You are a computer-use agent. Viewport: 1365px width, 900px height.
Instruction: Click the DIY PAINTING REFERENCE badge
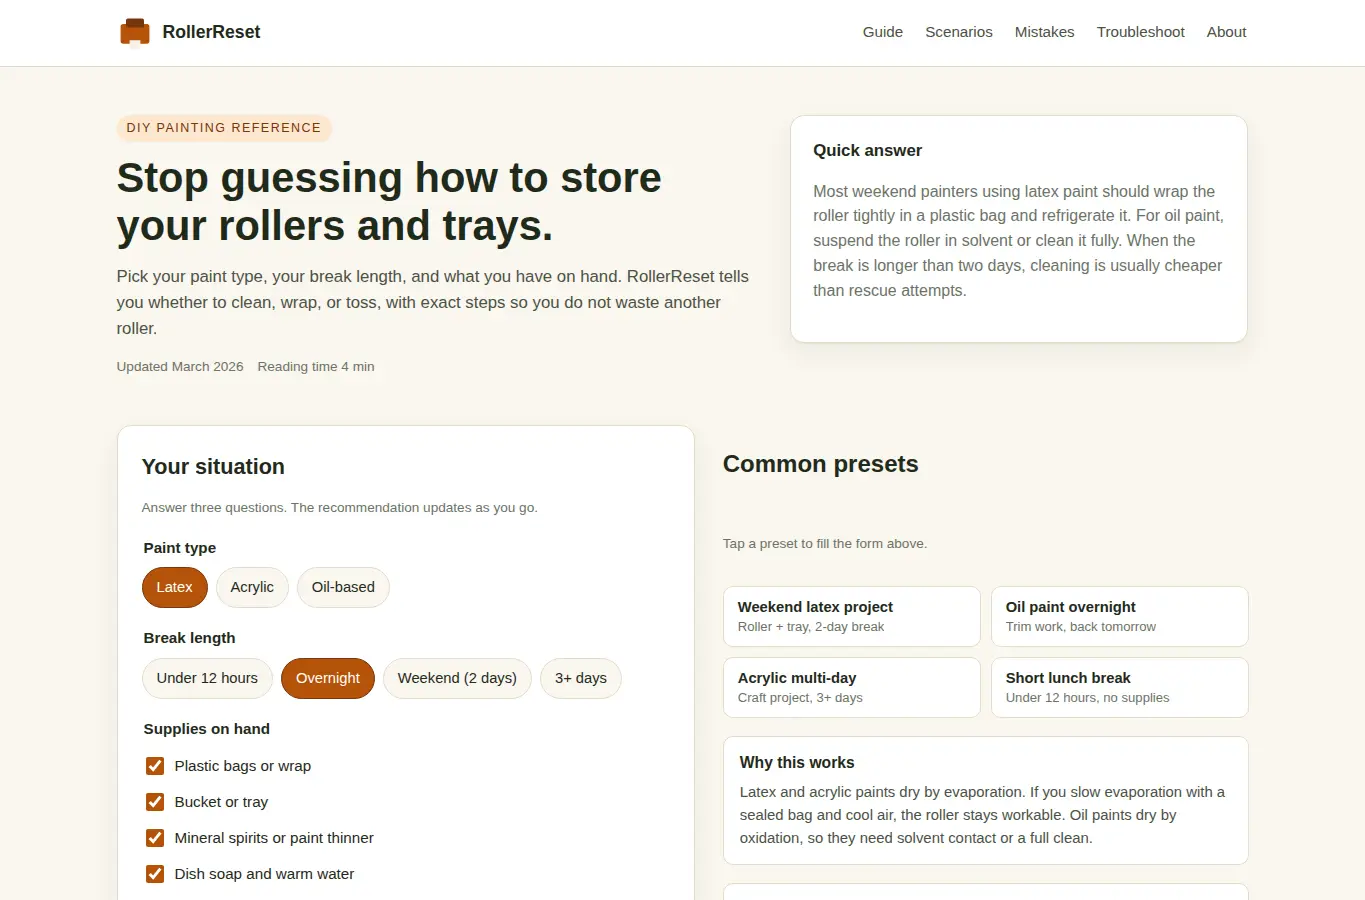[x=224, y=128]
